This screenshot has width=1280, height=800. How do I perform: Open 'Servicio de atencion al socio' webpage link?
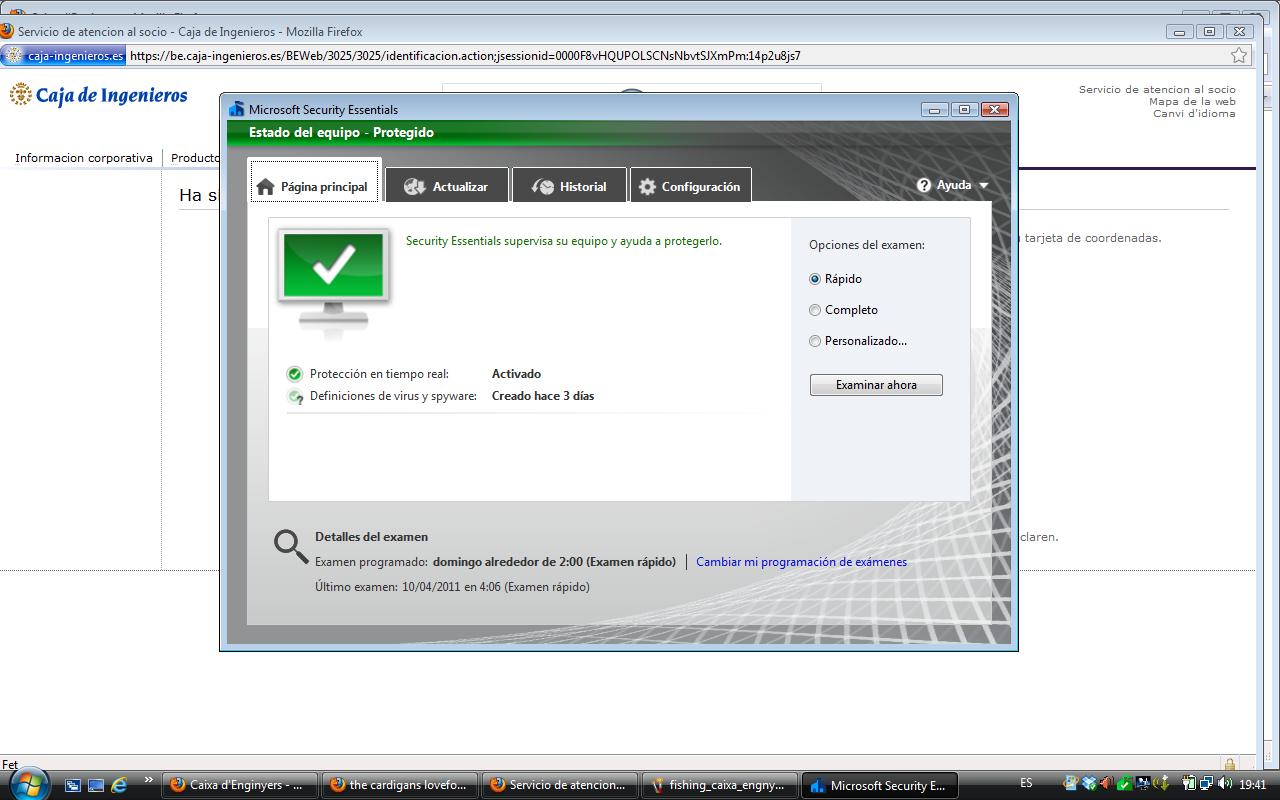pos(1157,90)
